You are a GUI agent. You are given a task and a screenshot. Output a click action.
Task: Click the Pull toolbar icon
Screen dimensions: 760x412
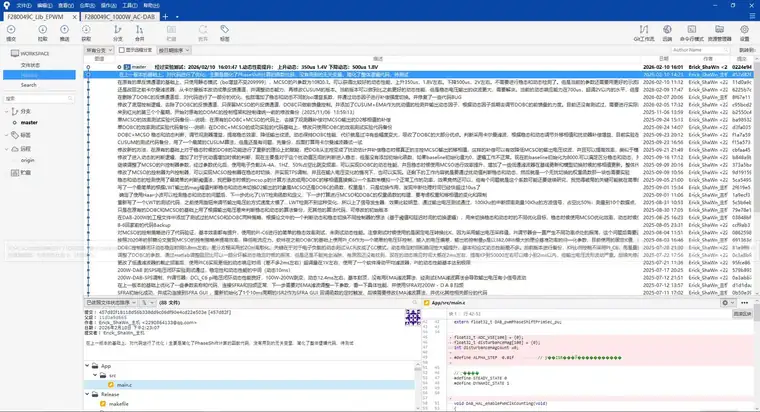[43, 32]
